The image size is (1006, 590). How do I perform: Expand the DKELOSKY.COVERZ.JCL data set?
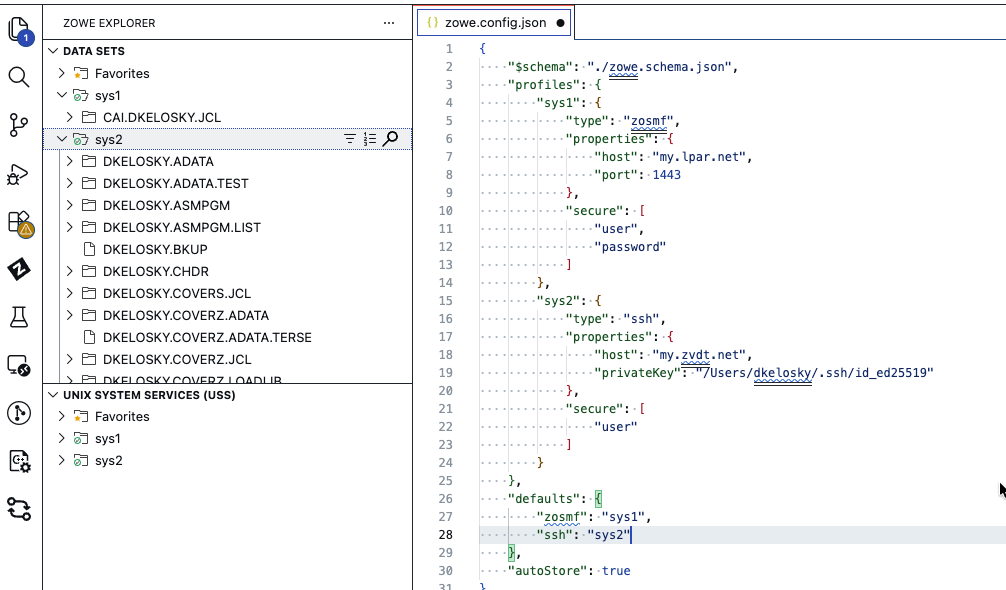pos(70,359)
